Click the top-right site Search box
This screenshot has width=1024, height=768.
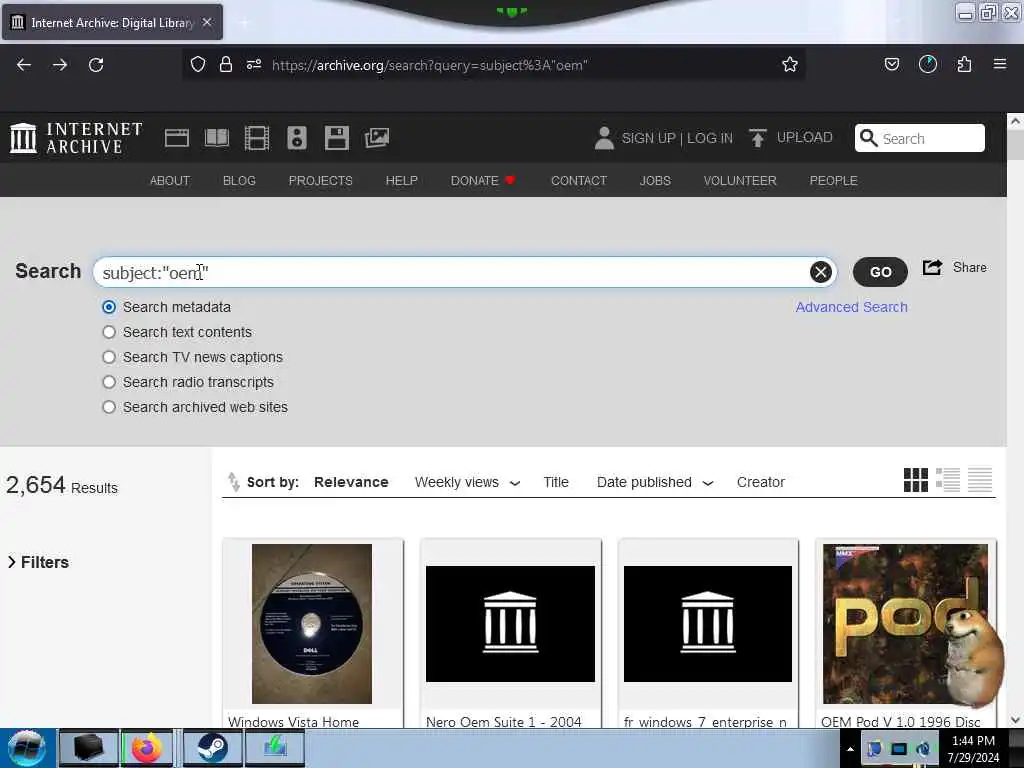[x=920, y=138]
